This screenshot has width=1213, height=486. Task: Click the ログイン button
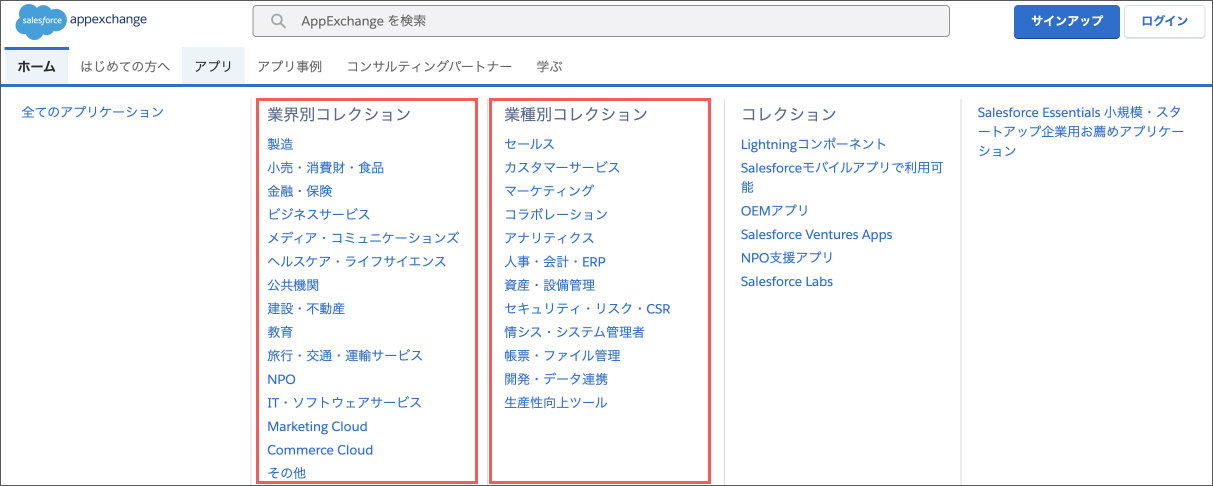(x=1164, y=21)
